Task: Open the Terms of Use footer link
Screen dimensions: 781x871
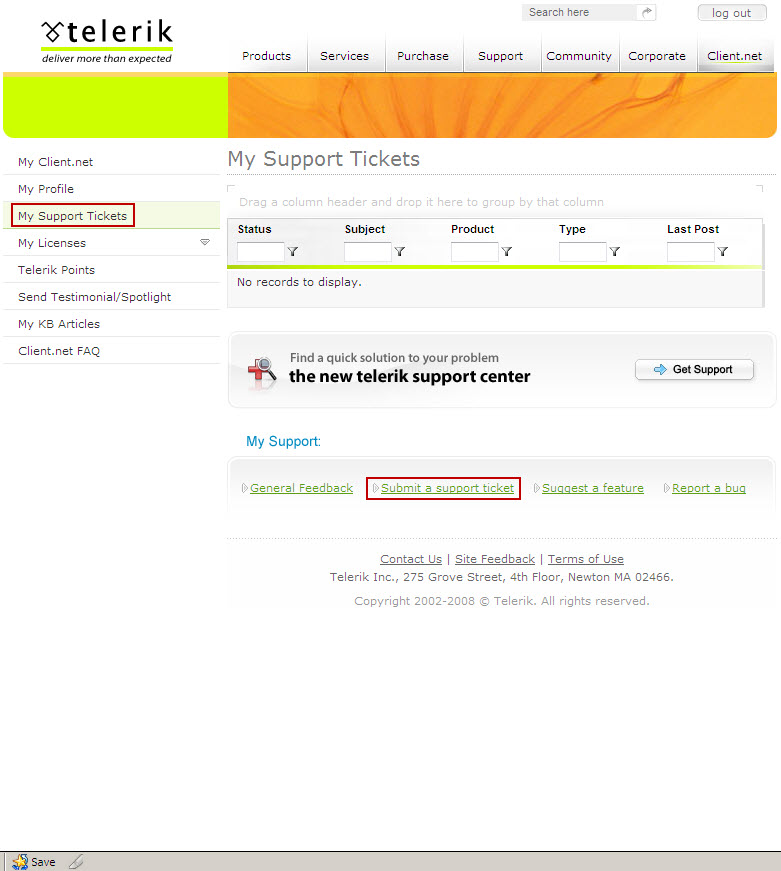Action: coord(585,559)
